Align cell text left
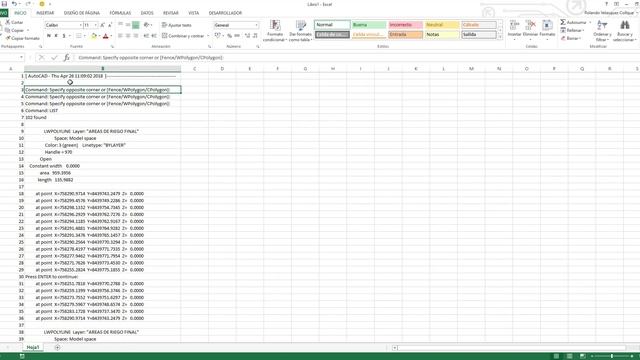 coord(120,36)
